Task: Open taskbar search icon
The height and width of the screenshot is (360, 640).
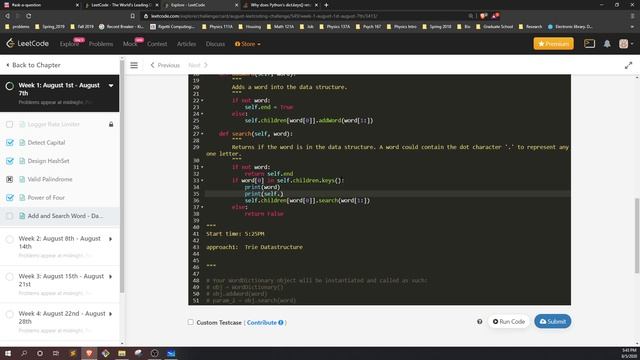Action: coord(24,353)
